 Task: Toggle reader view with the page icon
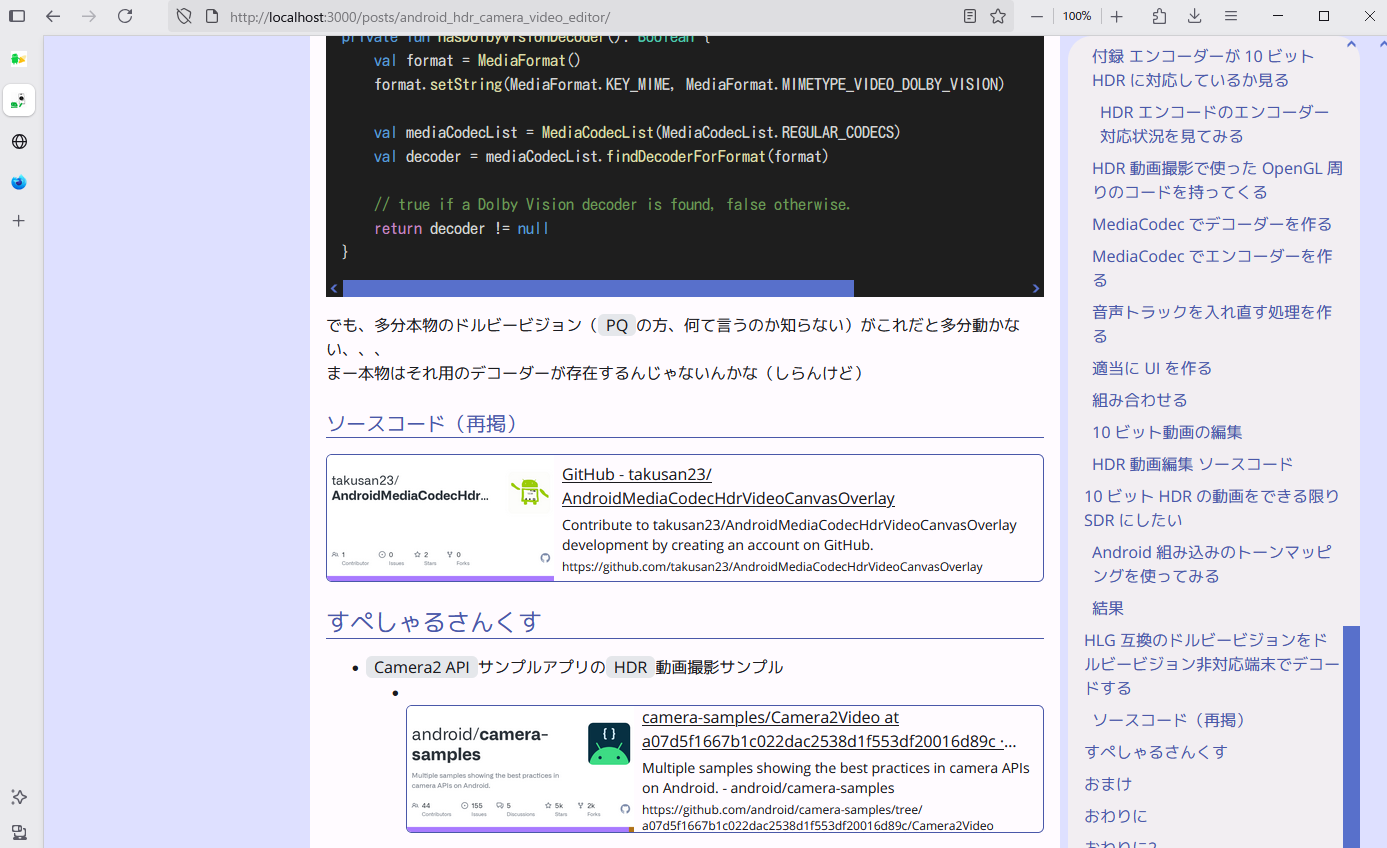click(968, 16)
